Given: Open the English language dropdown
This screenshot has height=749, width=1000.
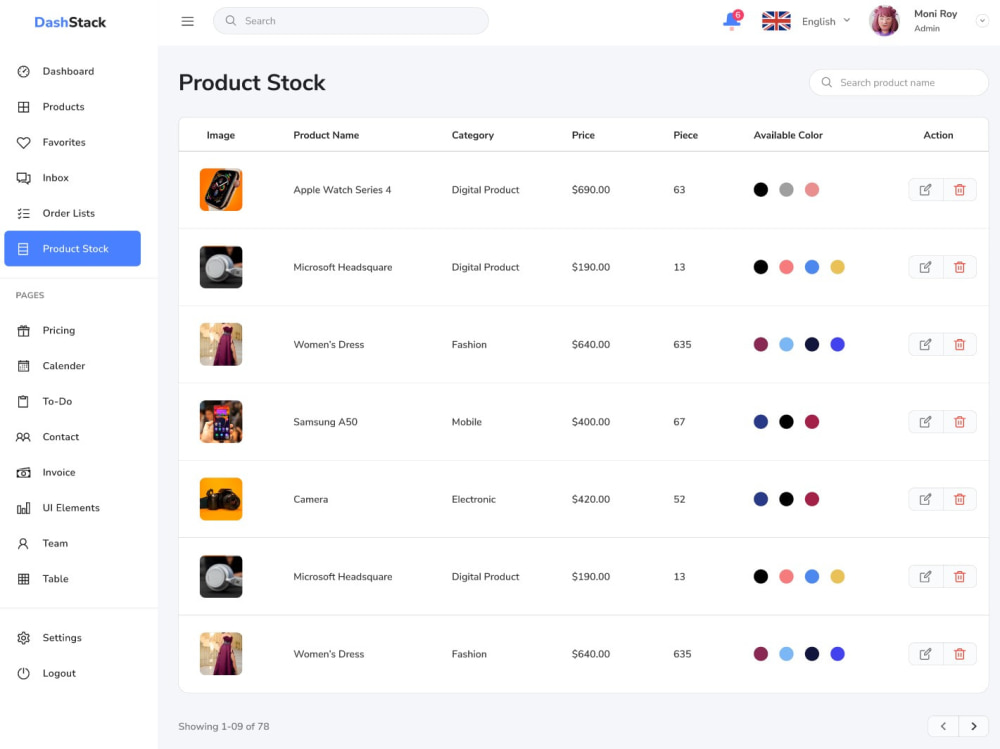Looking at the screenshot, I should (826, 21).
